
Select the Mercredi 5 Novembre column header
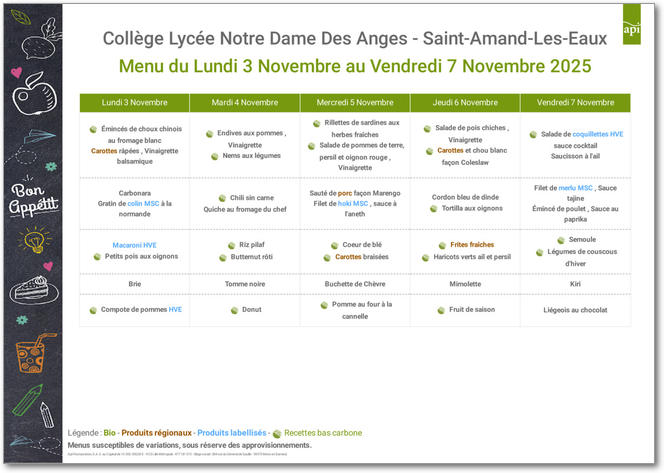(354, 103)
